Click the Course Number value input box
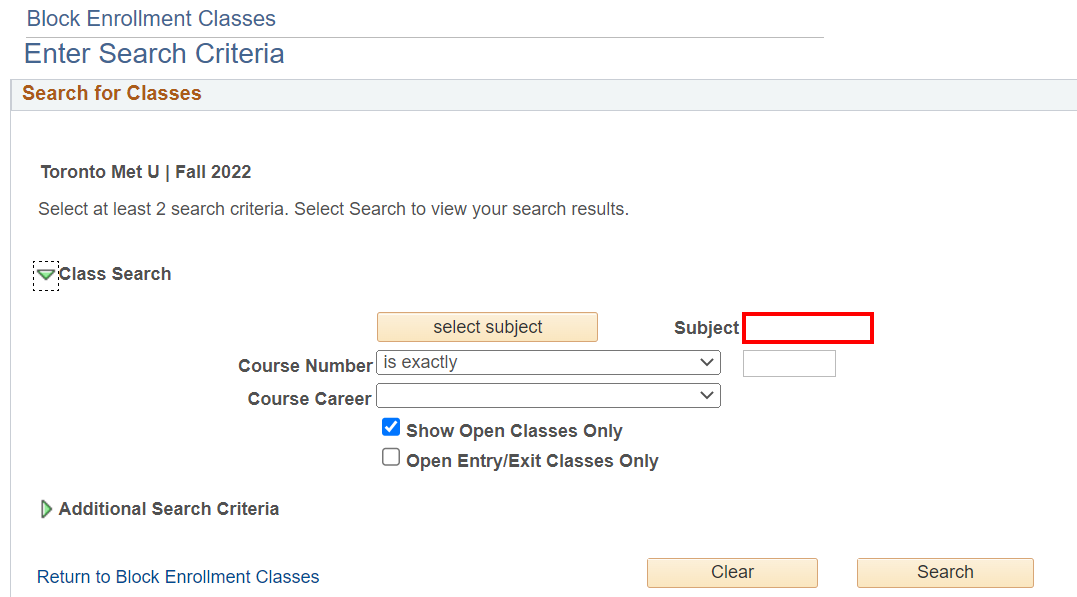 pos(789,363)
